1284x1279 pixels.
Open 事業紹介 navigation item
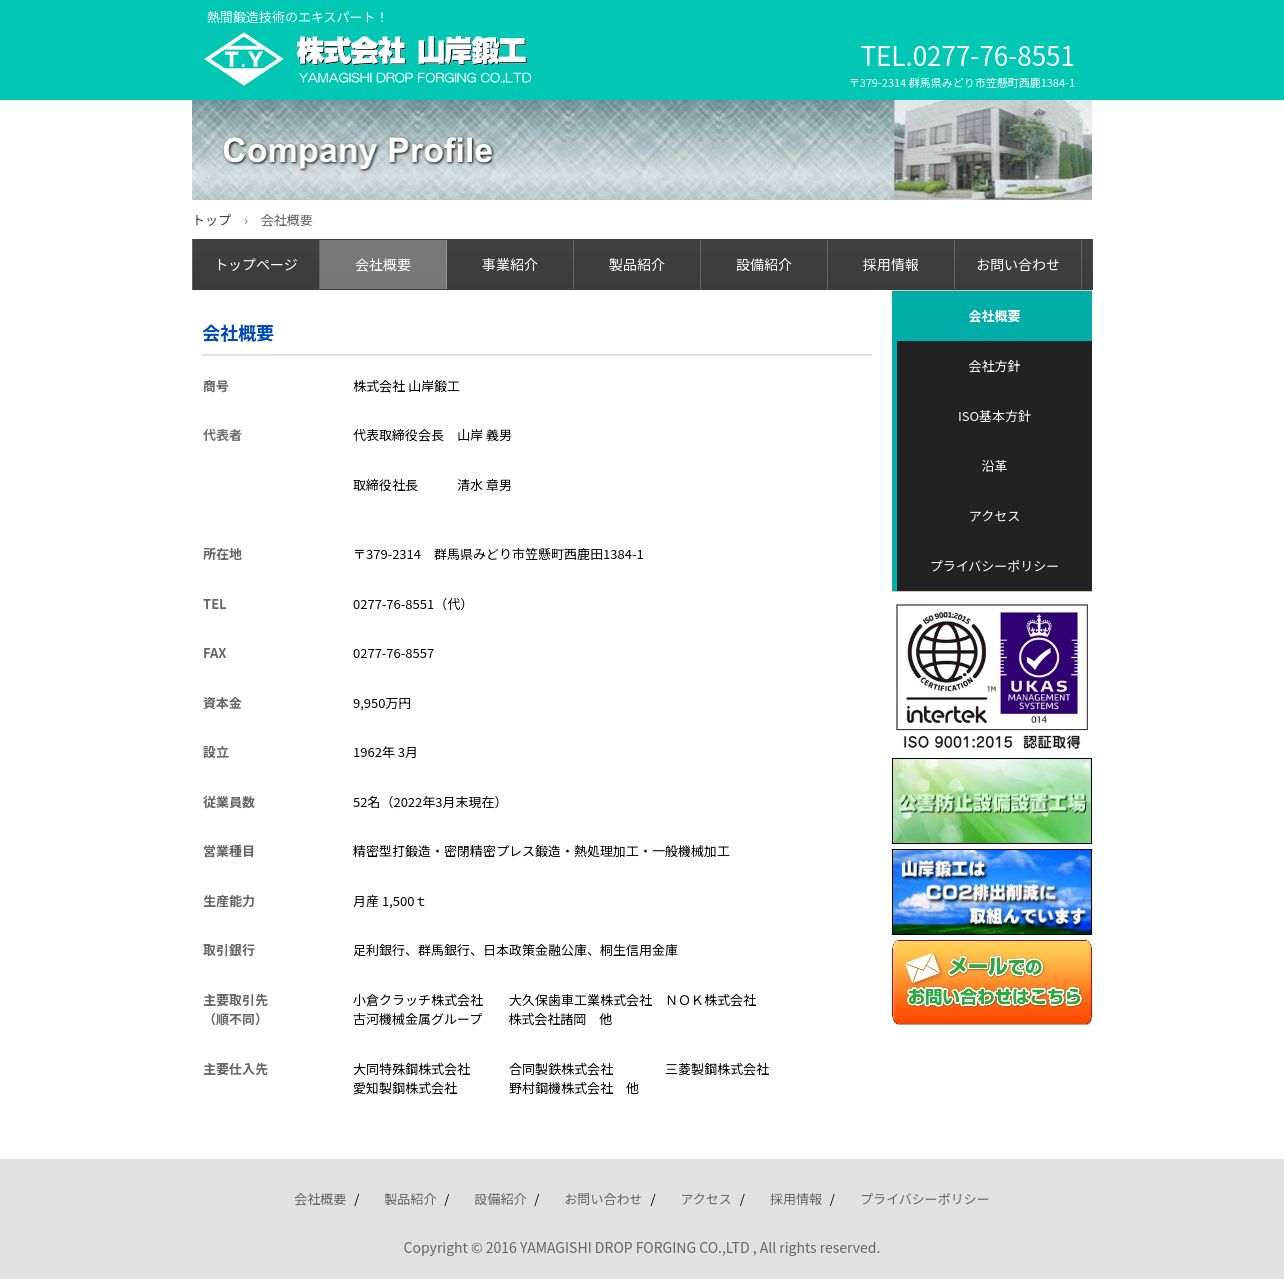tap(510, 265)
